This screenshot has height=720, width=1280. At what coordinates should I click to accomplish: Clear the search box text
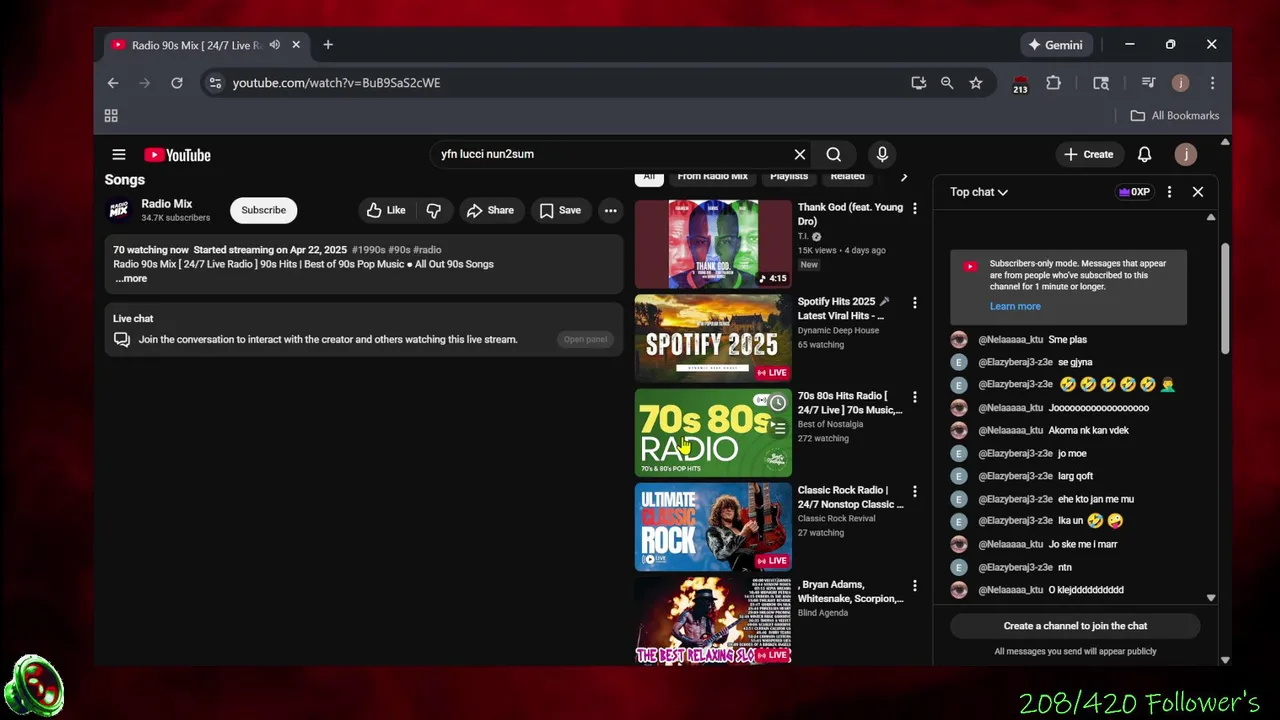800,155
